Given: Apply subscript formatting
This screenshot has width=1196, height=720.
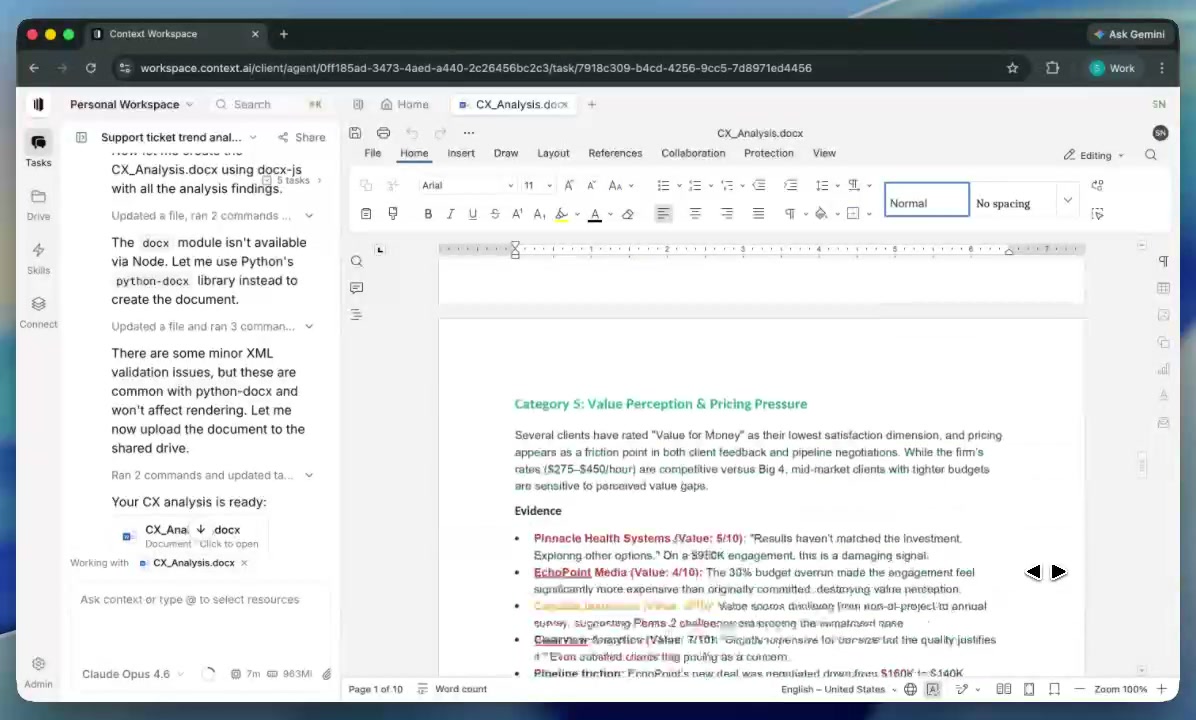Looking at the screenshot, I should click(x=539, y=214).
